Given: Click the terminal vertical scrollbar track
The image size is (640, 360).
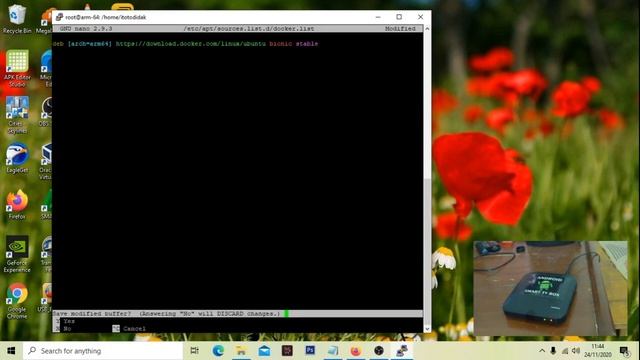Looking at the screenshot, I should (427, 179).
